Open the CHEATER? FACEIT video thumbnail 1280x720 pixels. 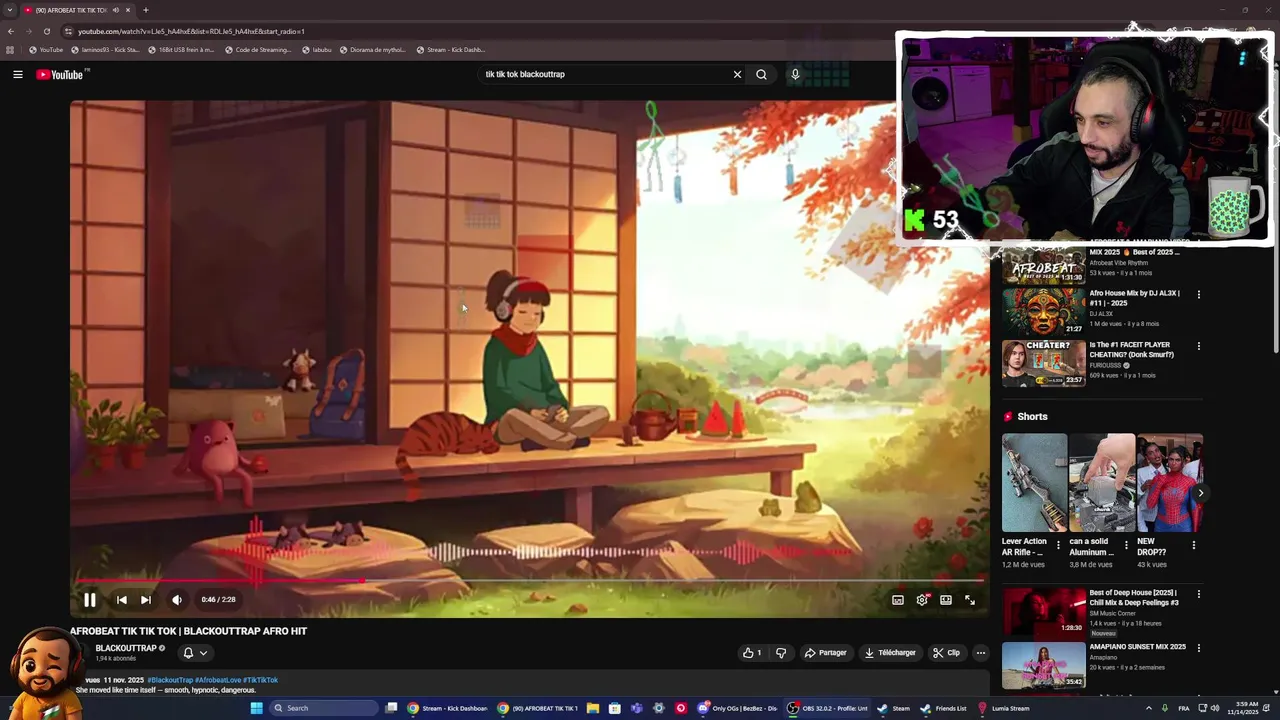tap(1043, 363)
